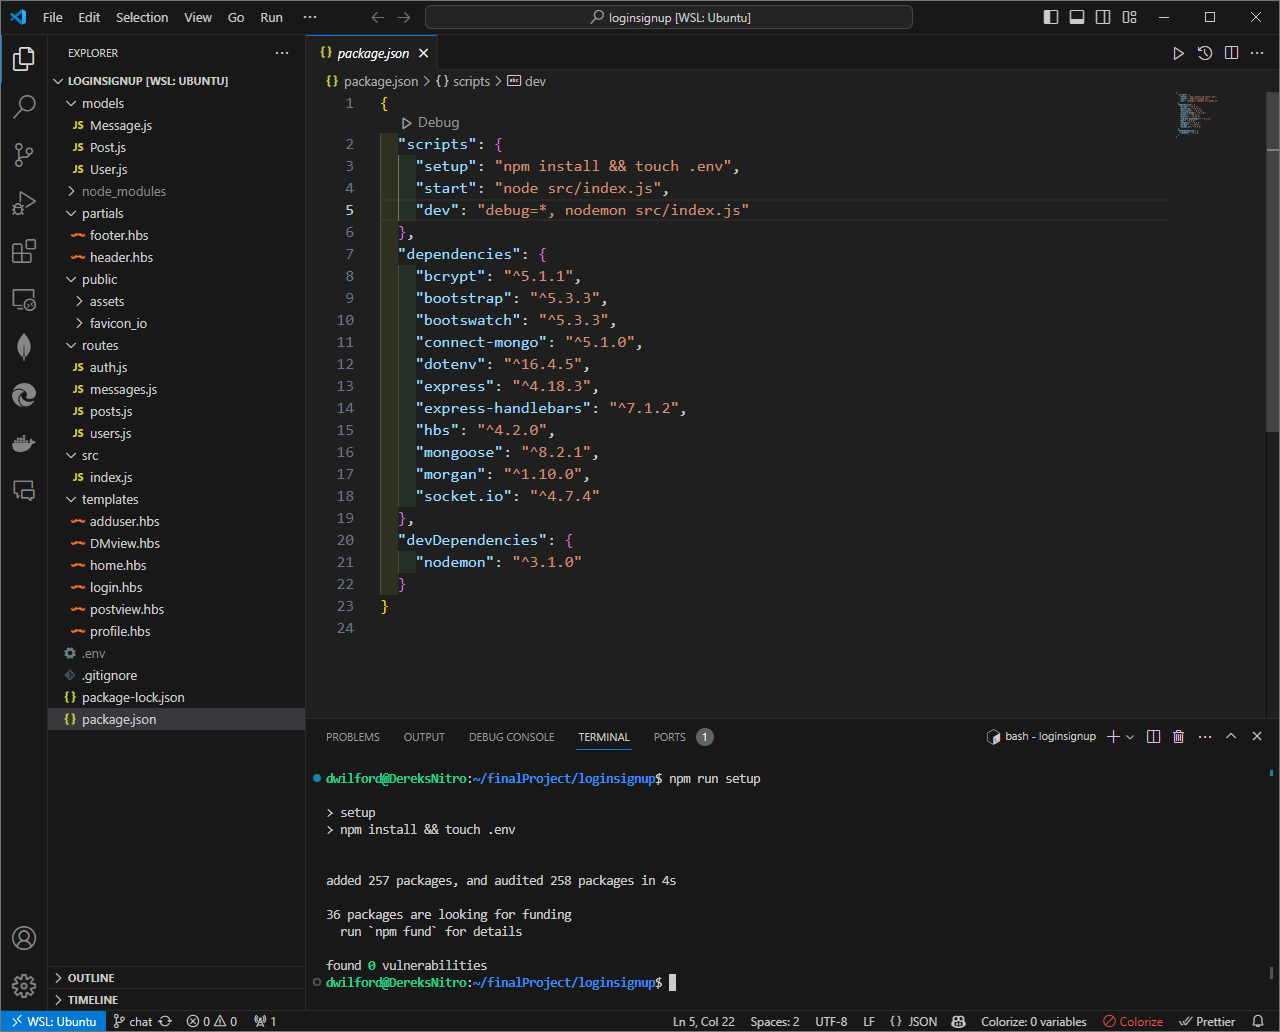Open index.js in the src folder
The image size is (1280, 1032).
tap(111, 477)
